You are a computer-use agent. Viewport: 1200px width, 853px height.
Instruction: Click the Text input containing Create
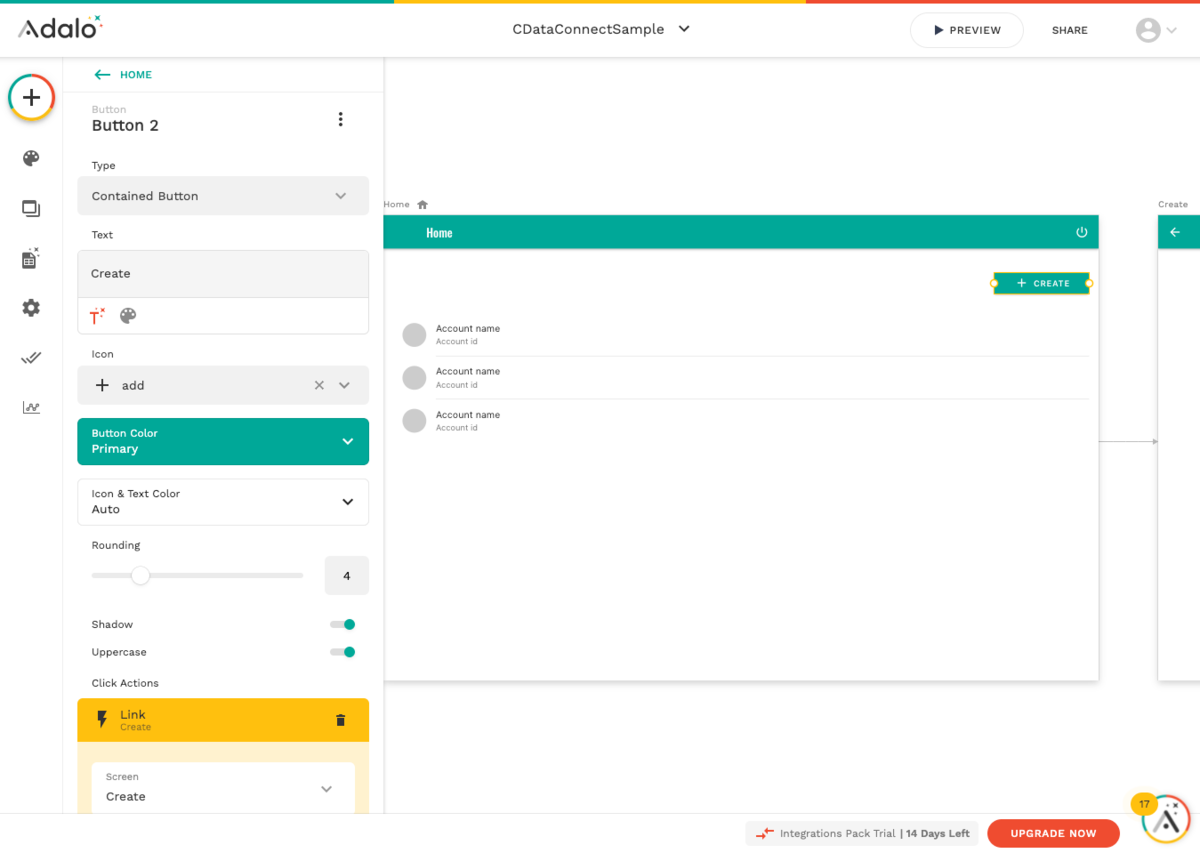223,274
